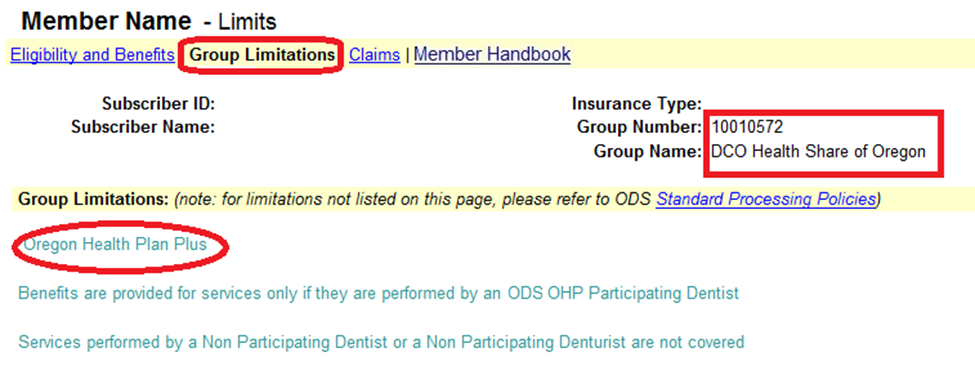Open the Member Handbook link
The height and width of the screenshot is (375, 975).
(x=492, y=55)
